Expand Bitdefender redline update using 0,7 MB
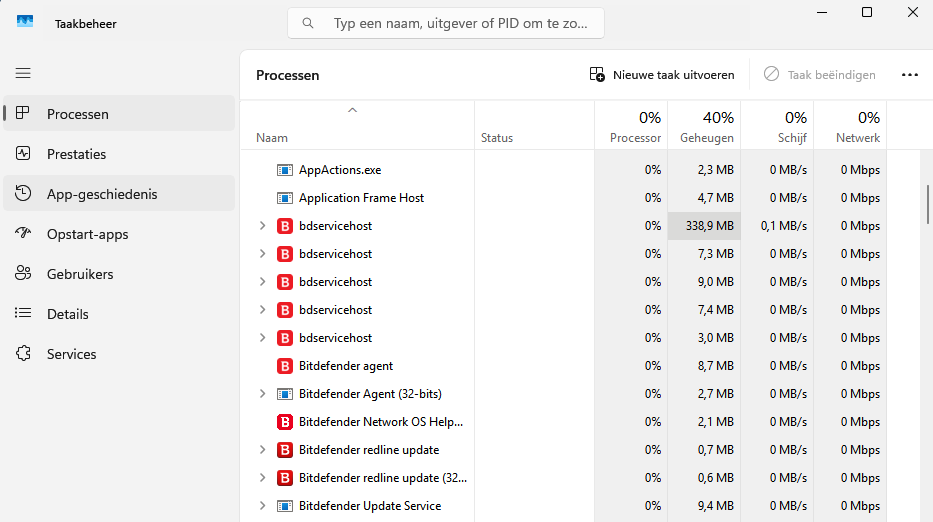The width and height of the screenshot is (933, 522). pos(262,449)
